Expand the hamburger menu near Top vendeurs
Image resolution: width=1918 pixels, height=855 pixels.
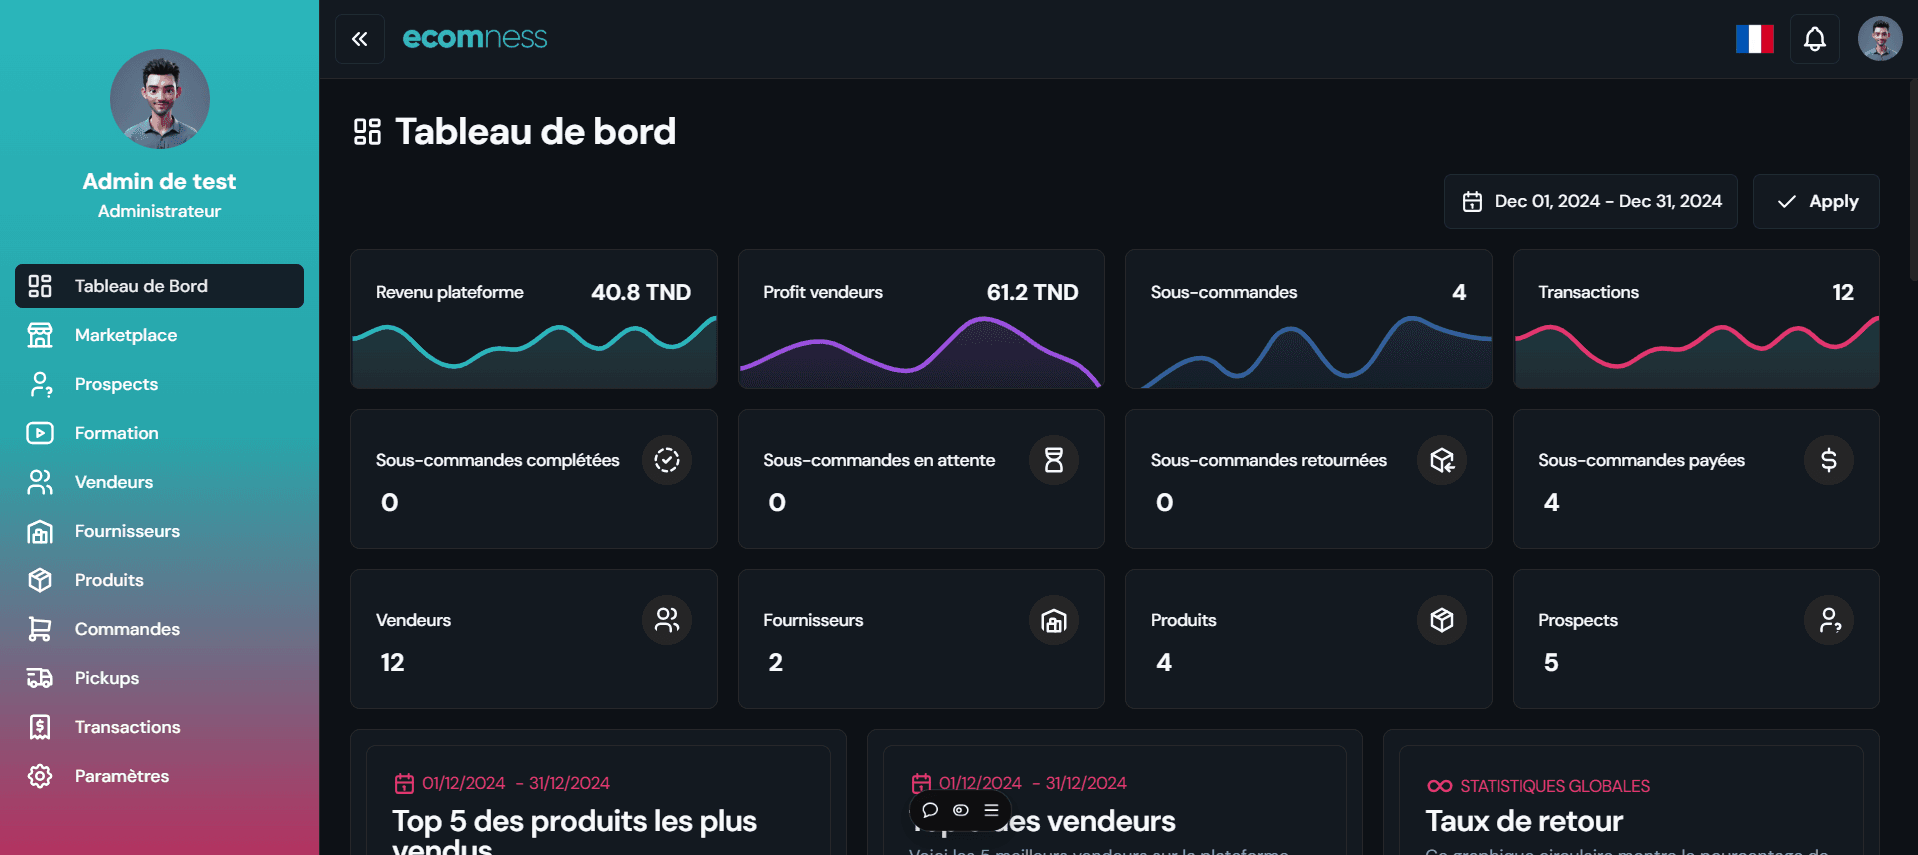[x=992, y=811]
